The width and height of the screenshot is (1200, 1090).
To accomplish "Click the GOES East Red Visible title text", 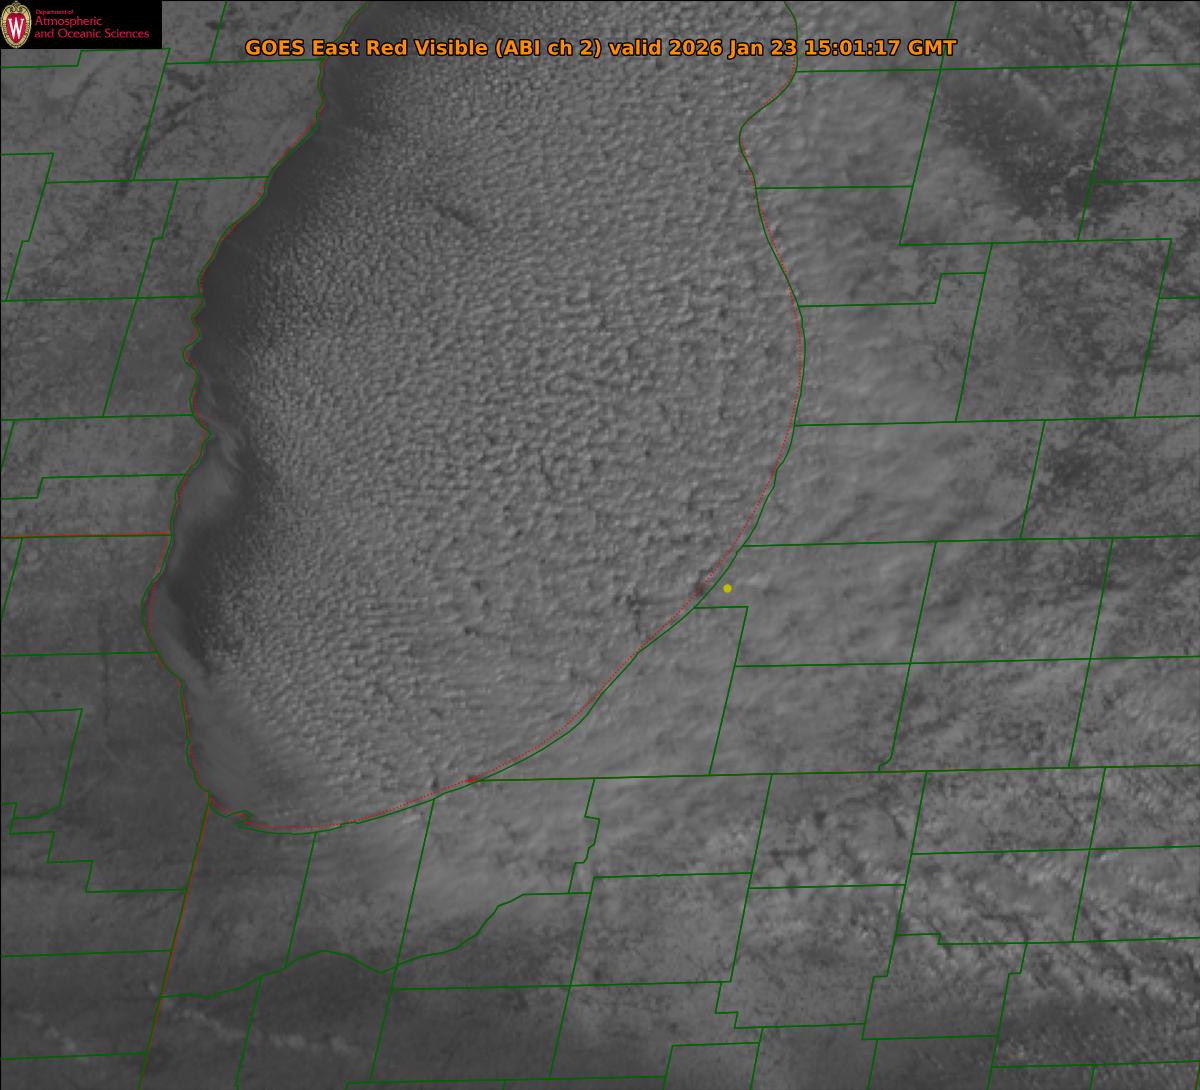I will (x=600, y=48).
